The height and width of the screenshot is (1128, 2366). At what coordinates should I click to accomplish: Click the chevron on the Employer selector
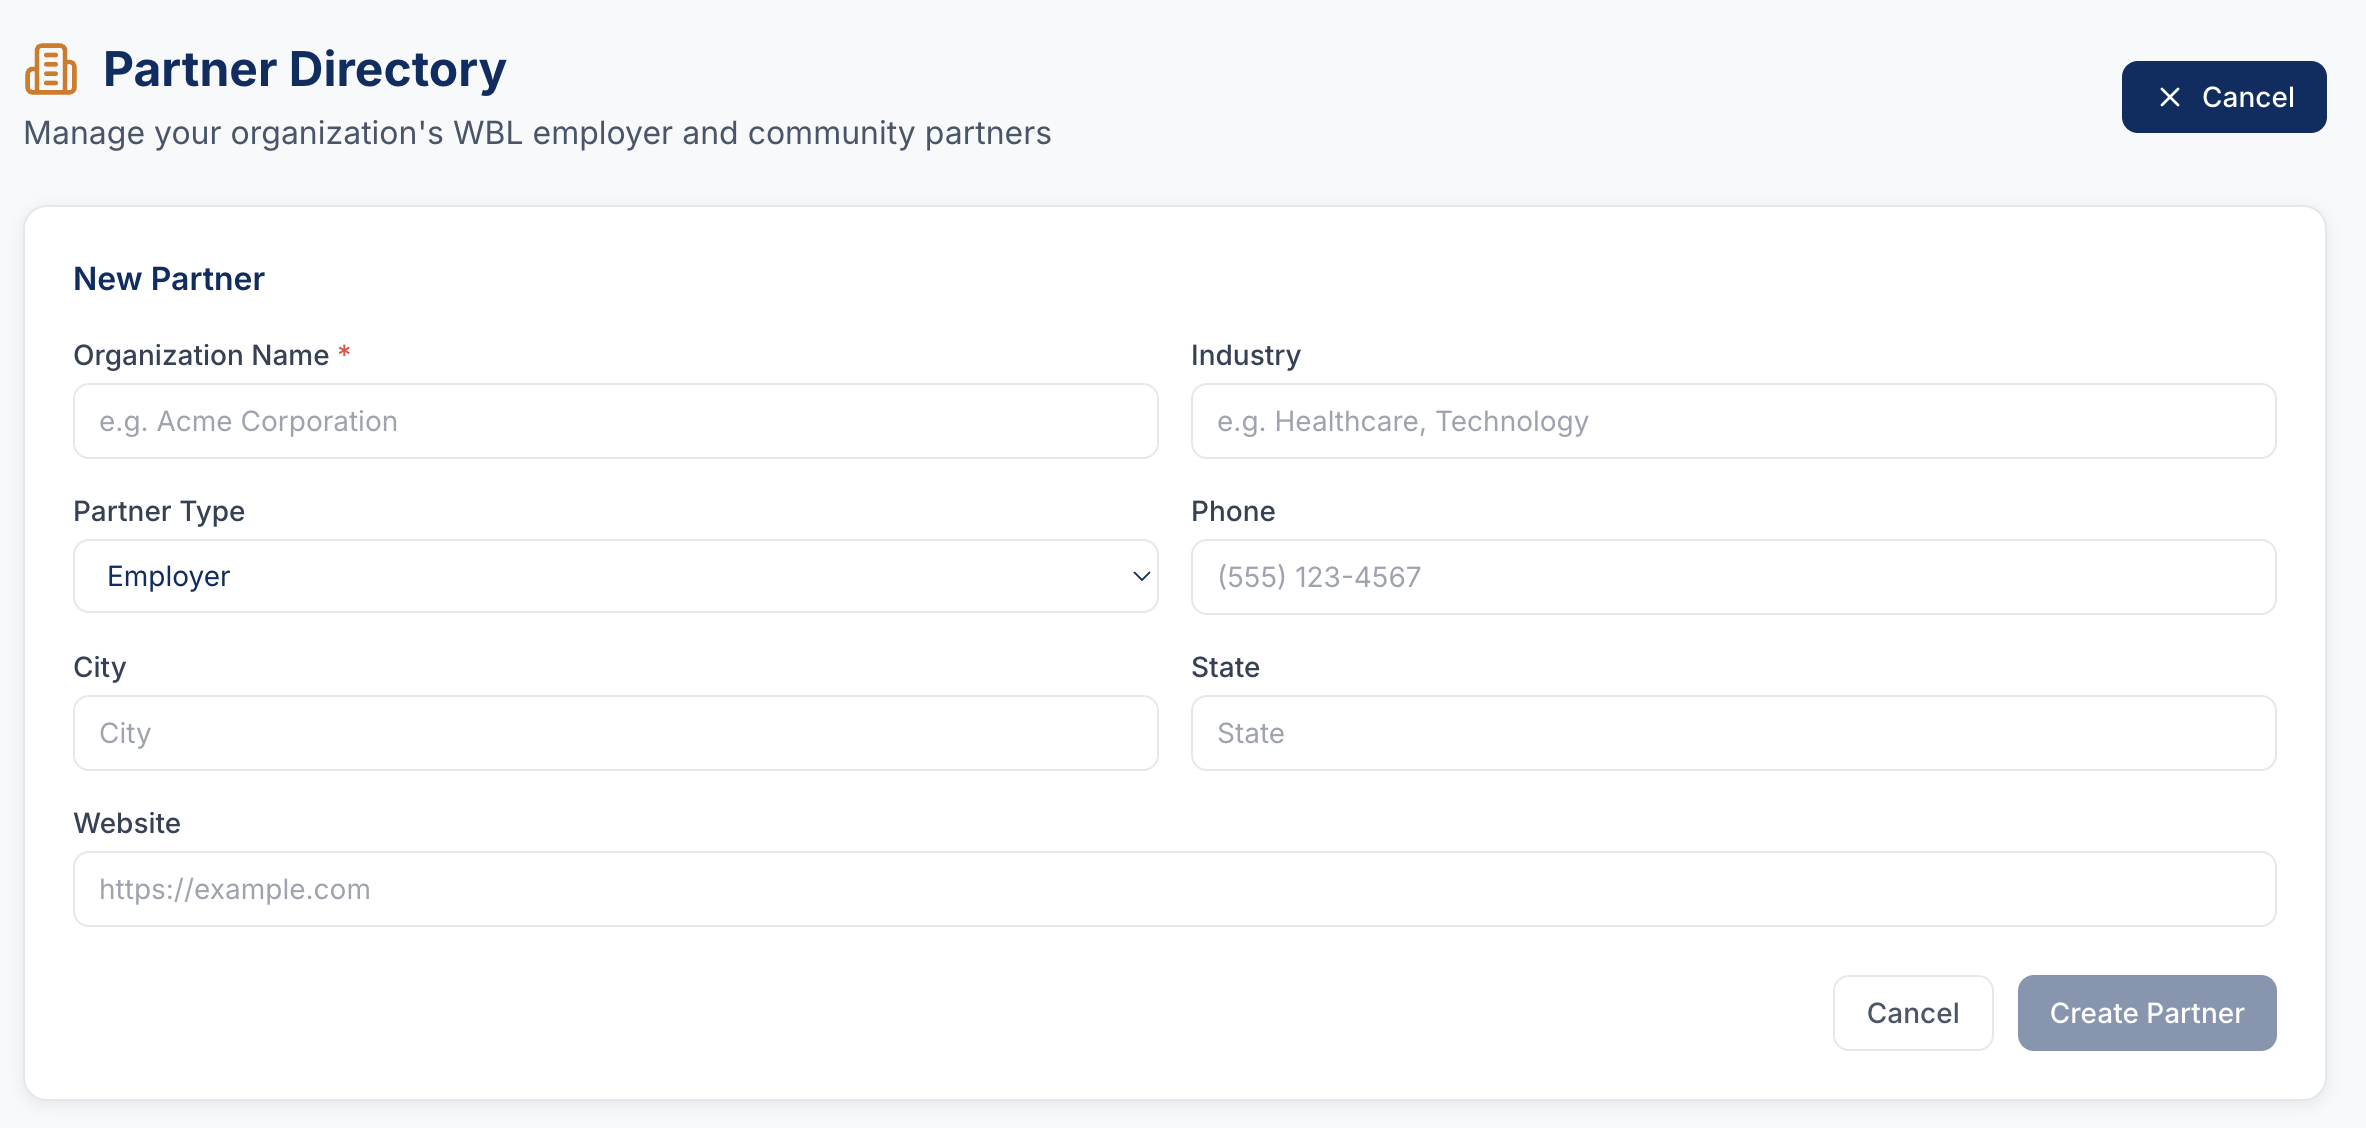1140,576
